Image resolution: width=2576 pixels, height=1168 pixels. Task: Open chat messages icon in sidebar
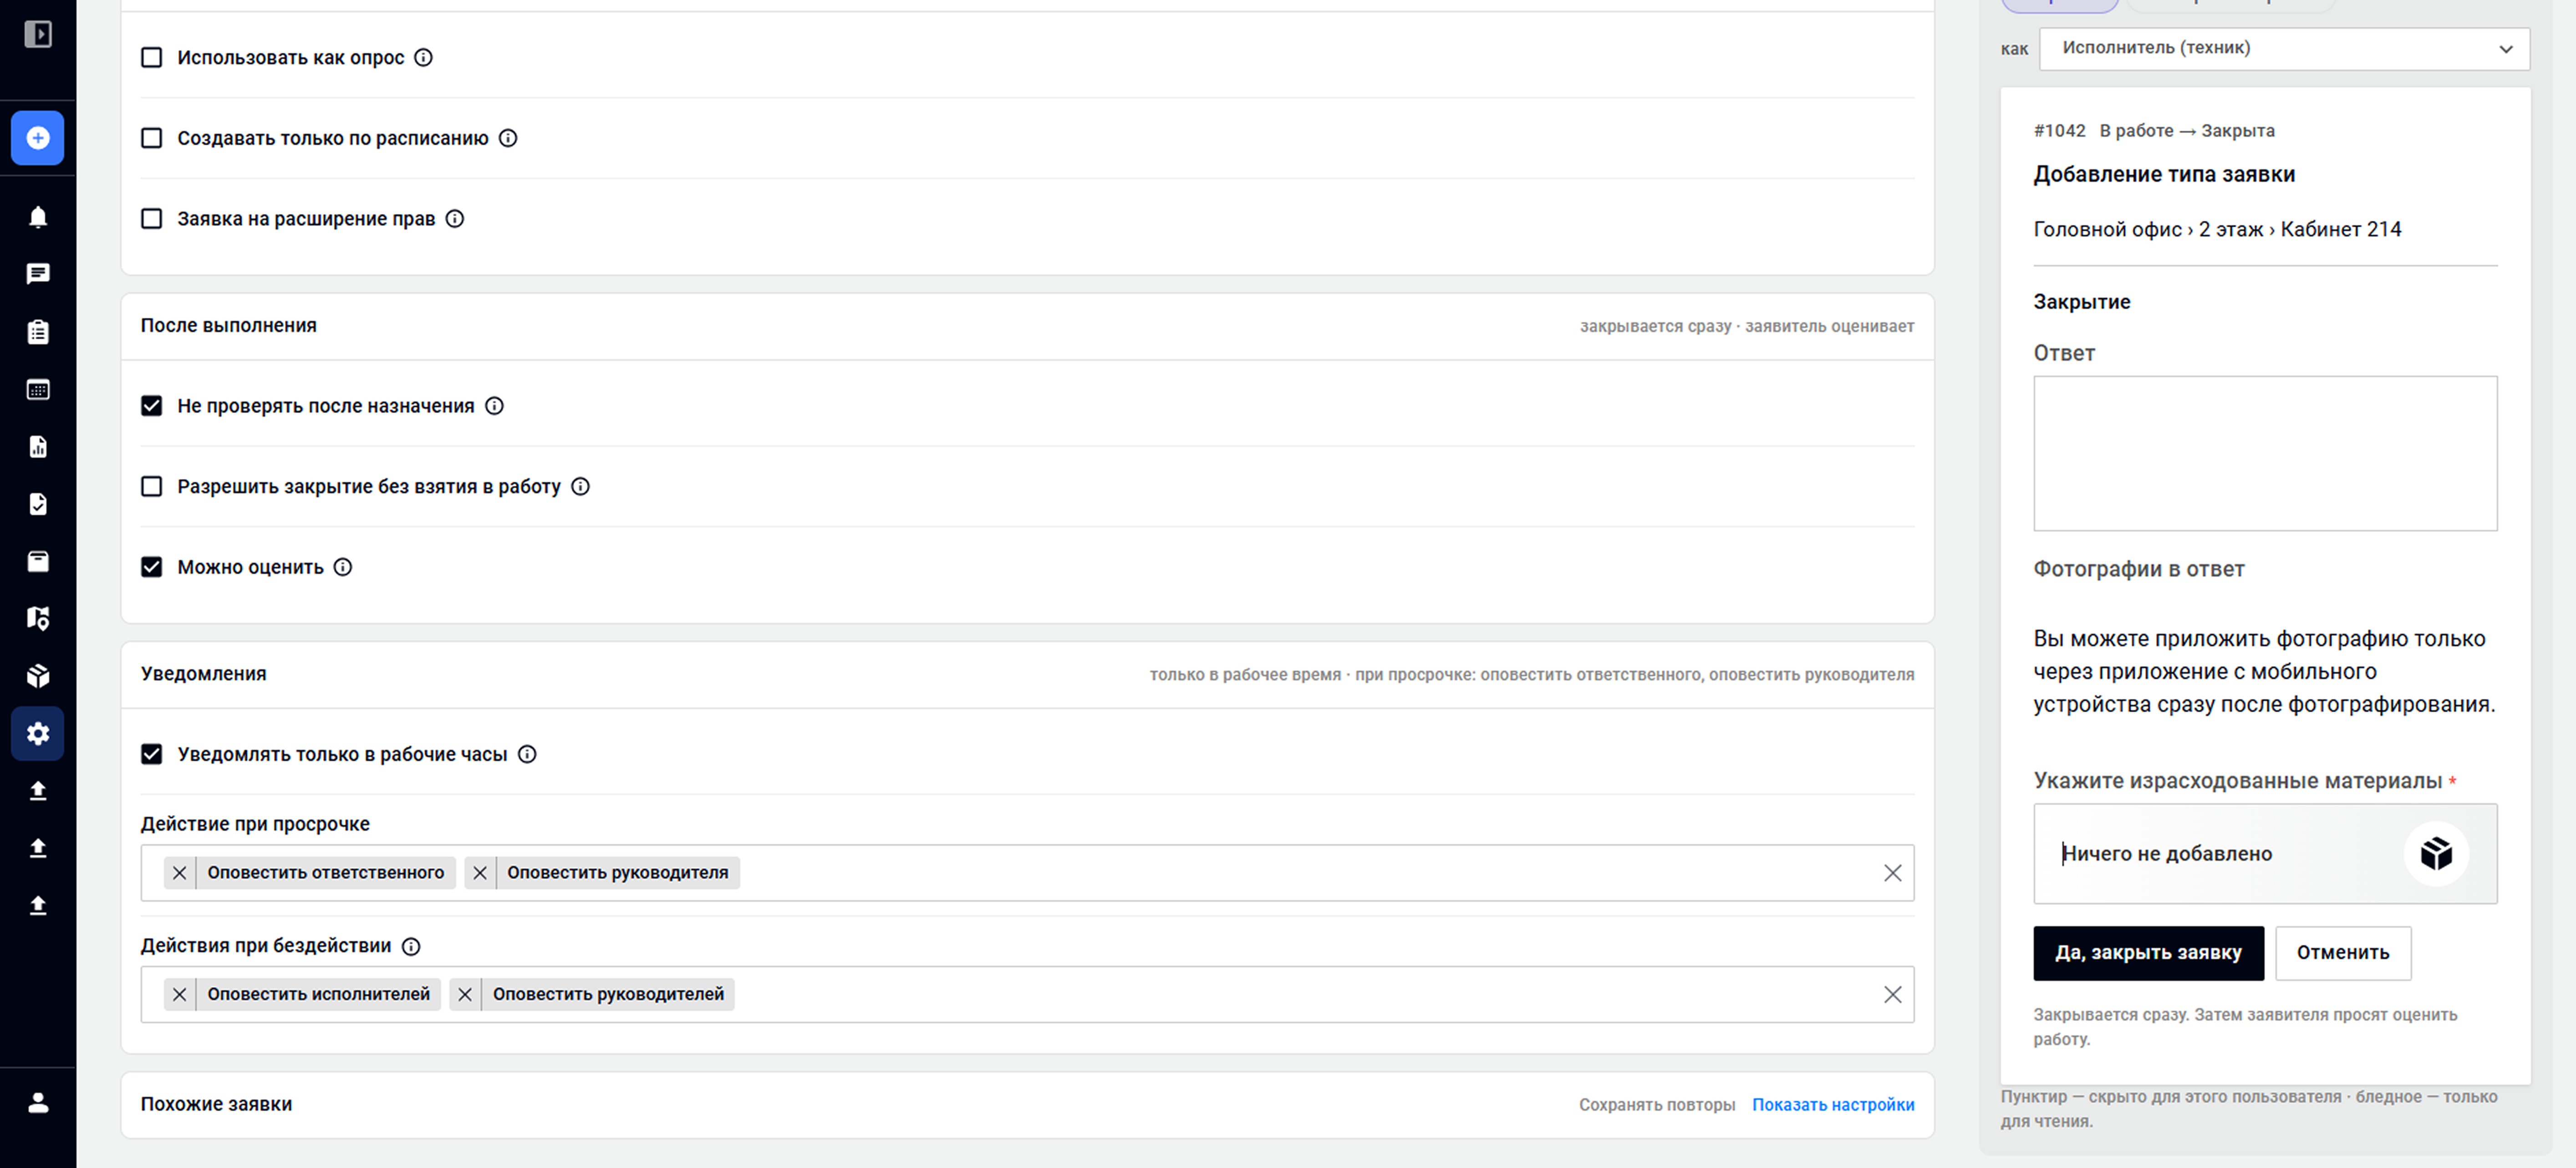(x=38, y=274)
